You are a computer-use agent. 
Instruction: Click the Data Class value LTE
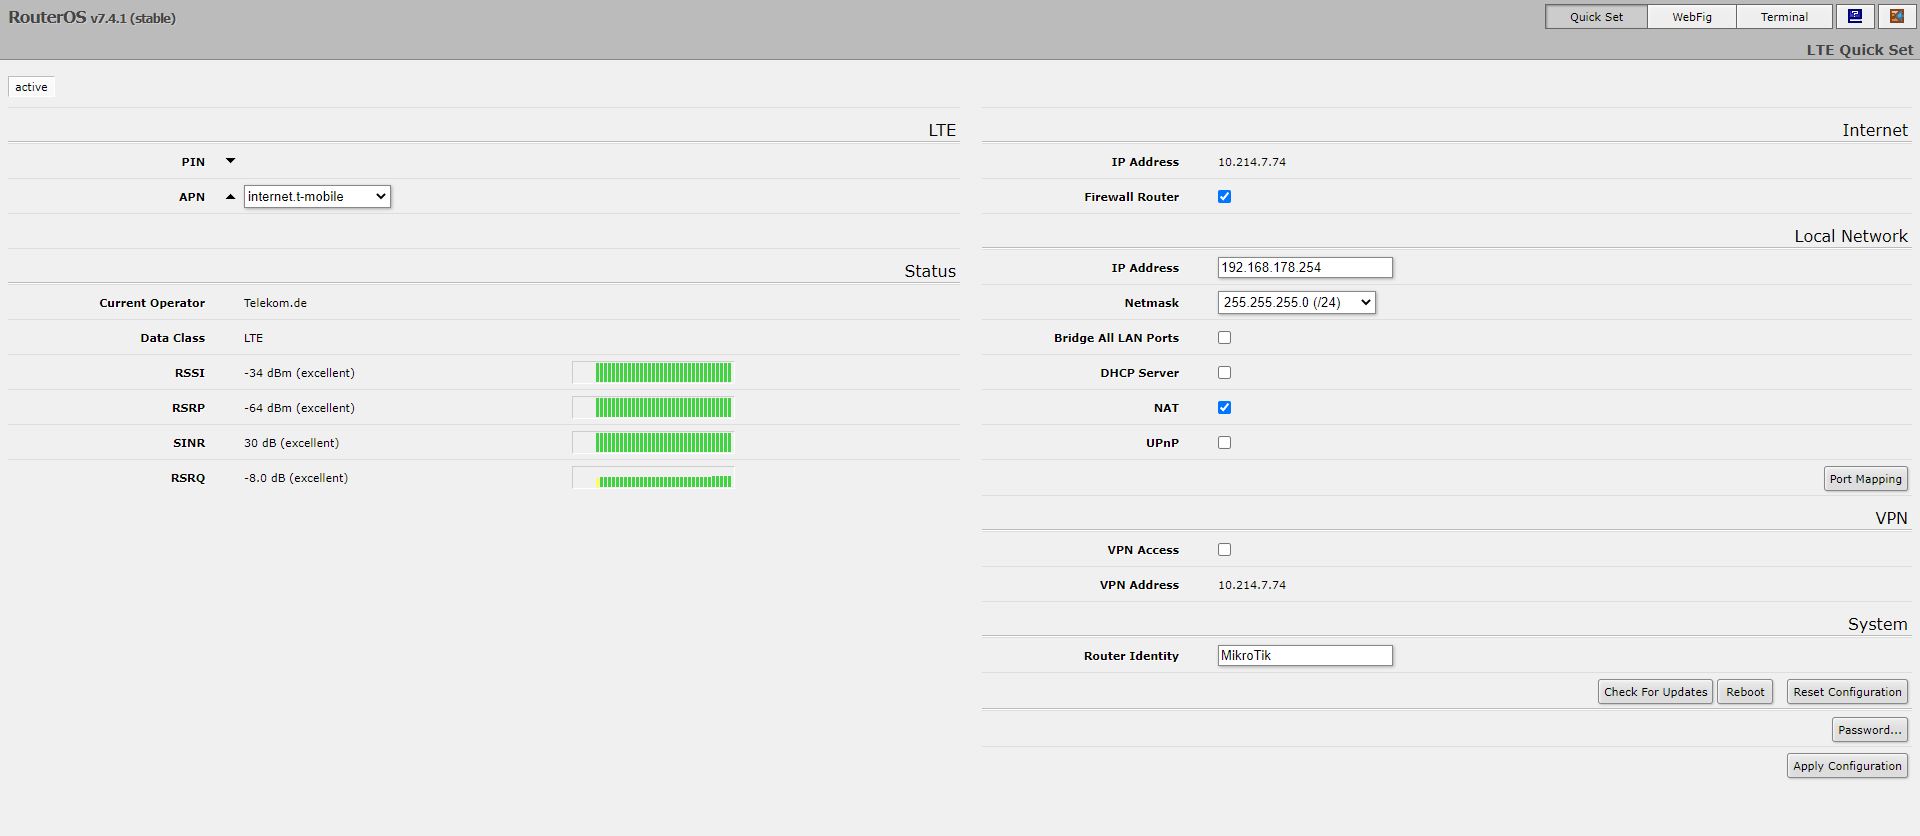(253, 338)
